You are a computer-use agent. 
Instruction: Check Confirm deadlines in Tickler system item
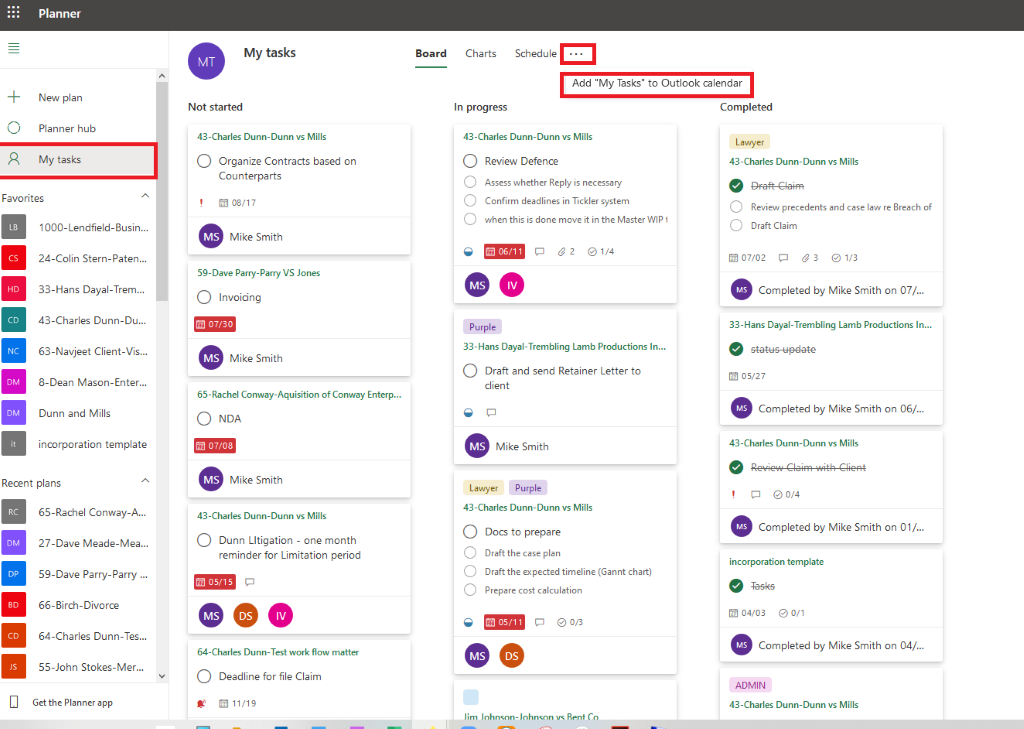[x=470, y=201]
